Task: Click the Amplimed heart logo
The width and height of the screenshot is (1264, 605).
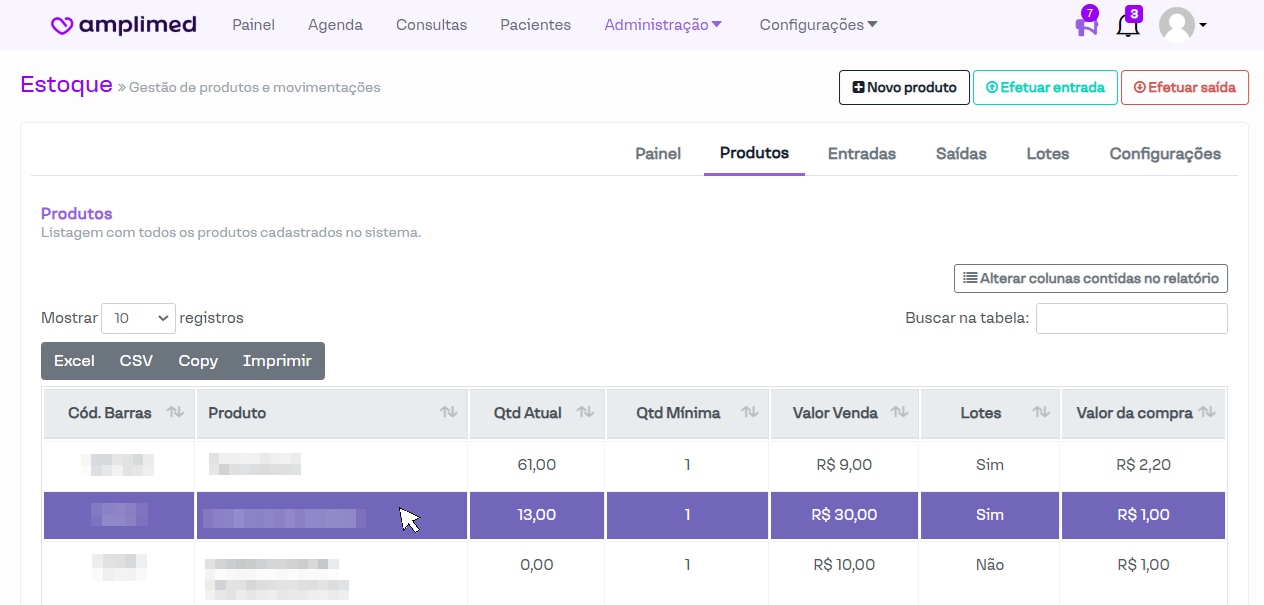Action: coord(62,26)
